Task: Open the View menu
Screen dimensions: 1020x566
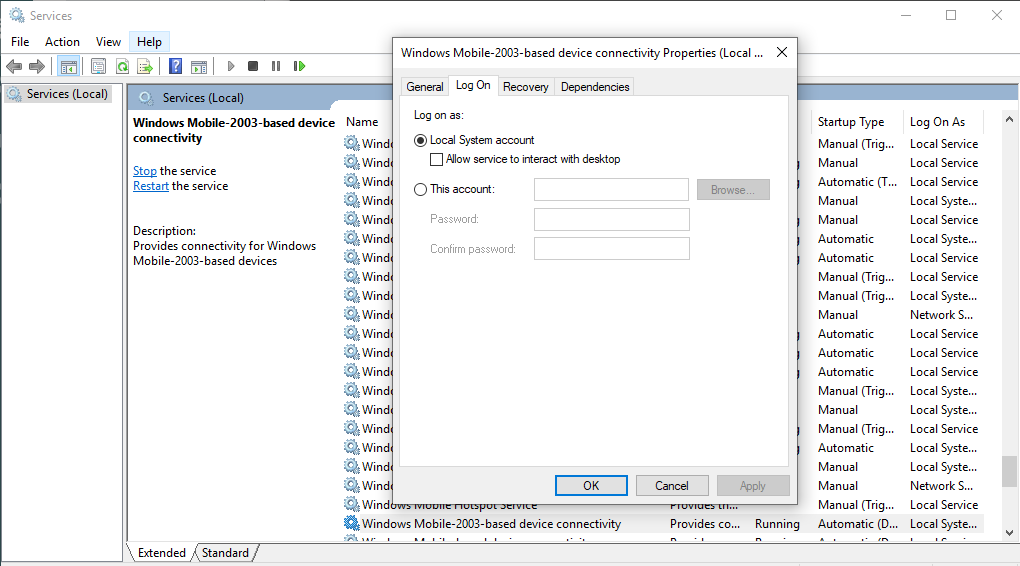Action: pos(108,42)
